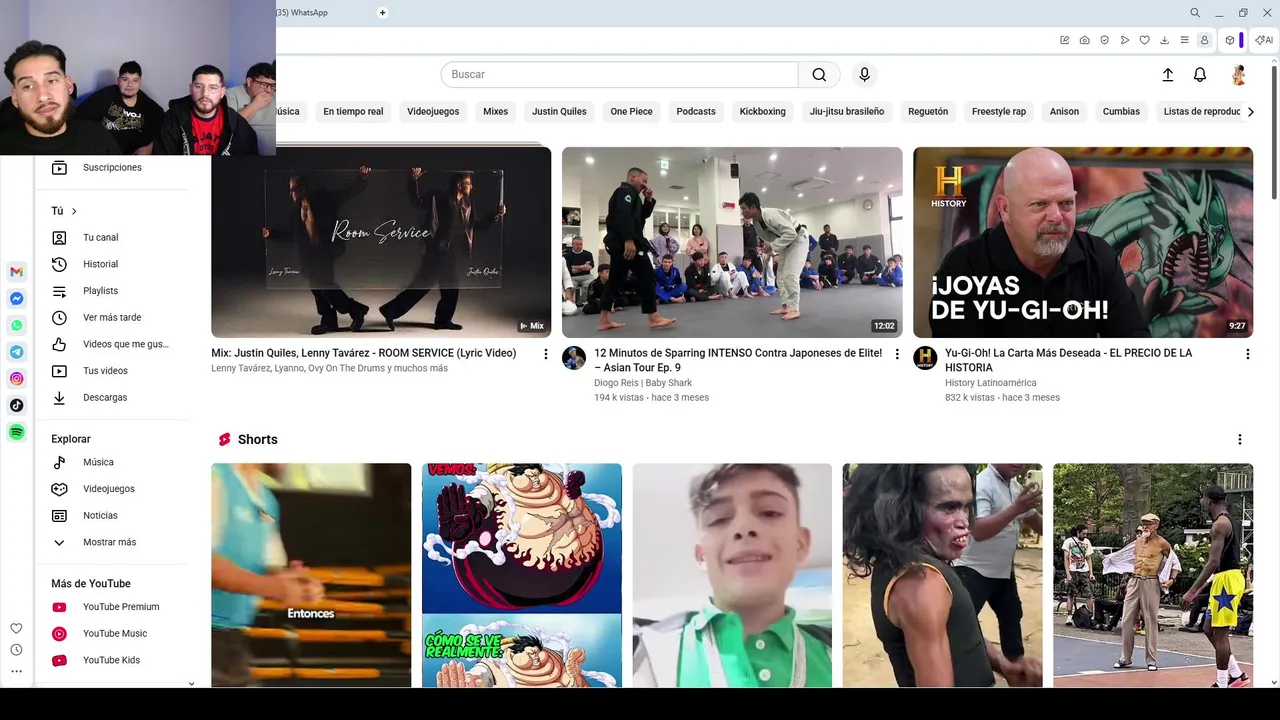Go to Suscripciones
This screenshot has height=720, width=1280.
tap(113, 168)
